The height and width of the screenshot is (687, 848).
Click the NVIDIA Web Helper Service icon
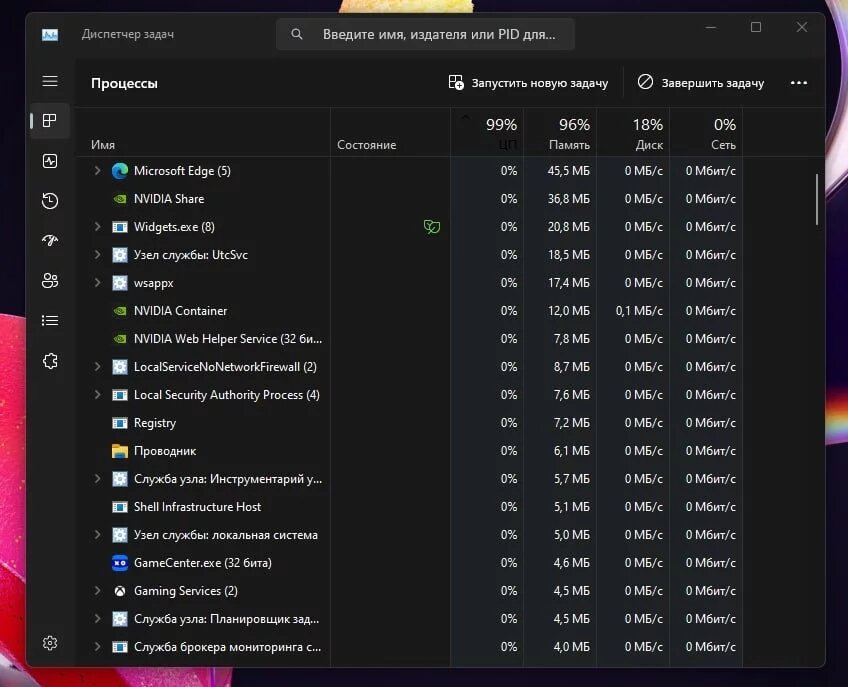click(x=120, y=339)
